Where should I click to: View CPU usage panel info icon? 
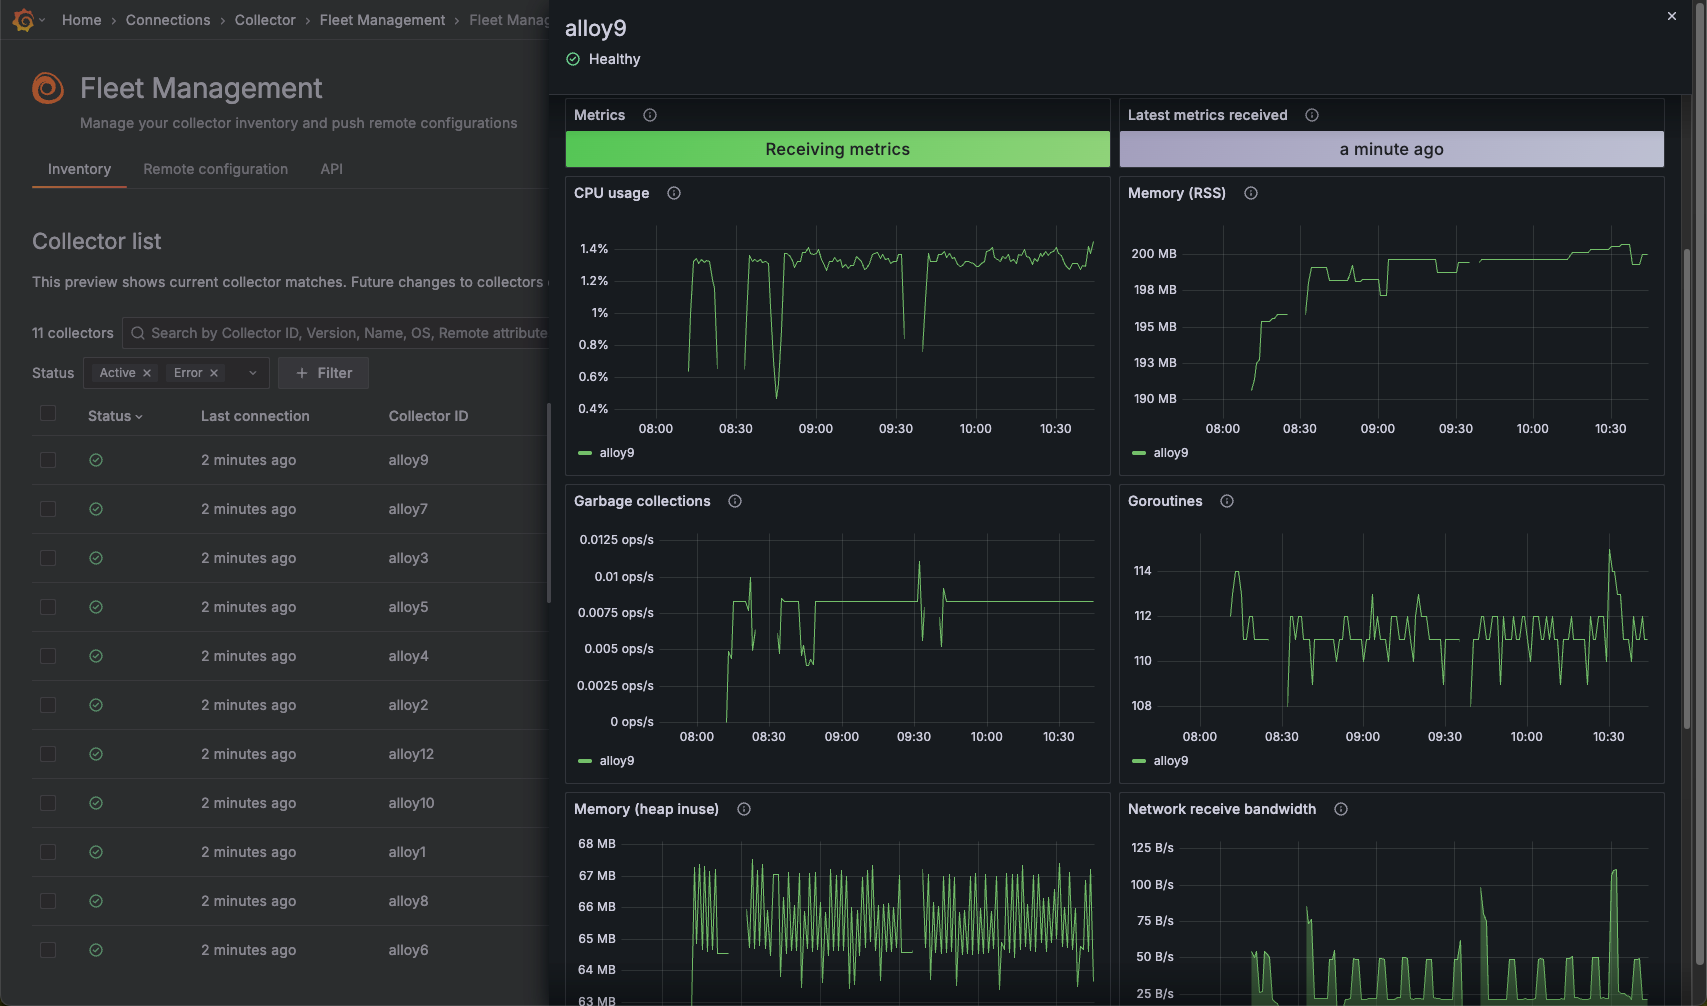(673, 193)
